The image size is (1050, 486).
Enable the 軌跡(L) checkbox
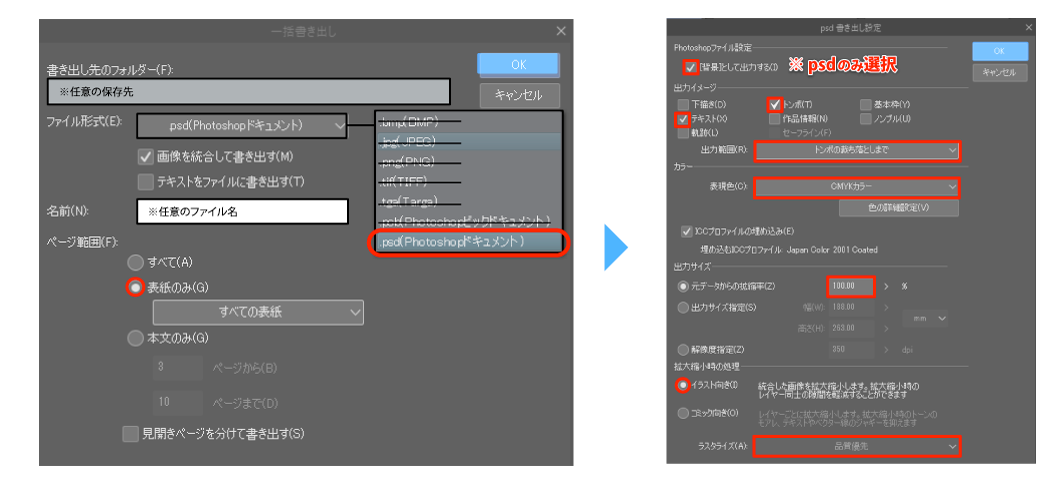683,133
